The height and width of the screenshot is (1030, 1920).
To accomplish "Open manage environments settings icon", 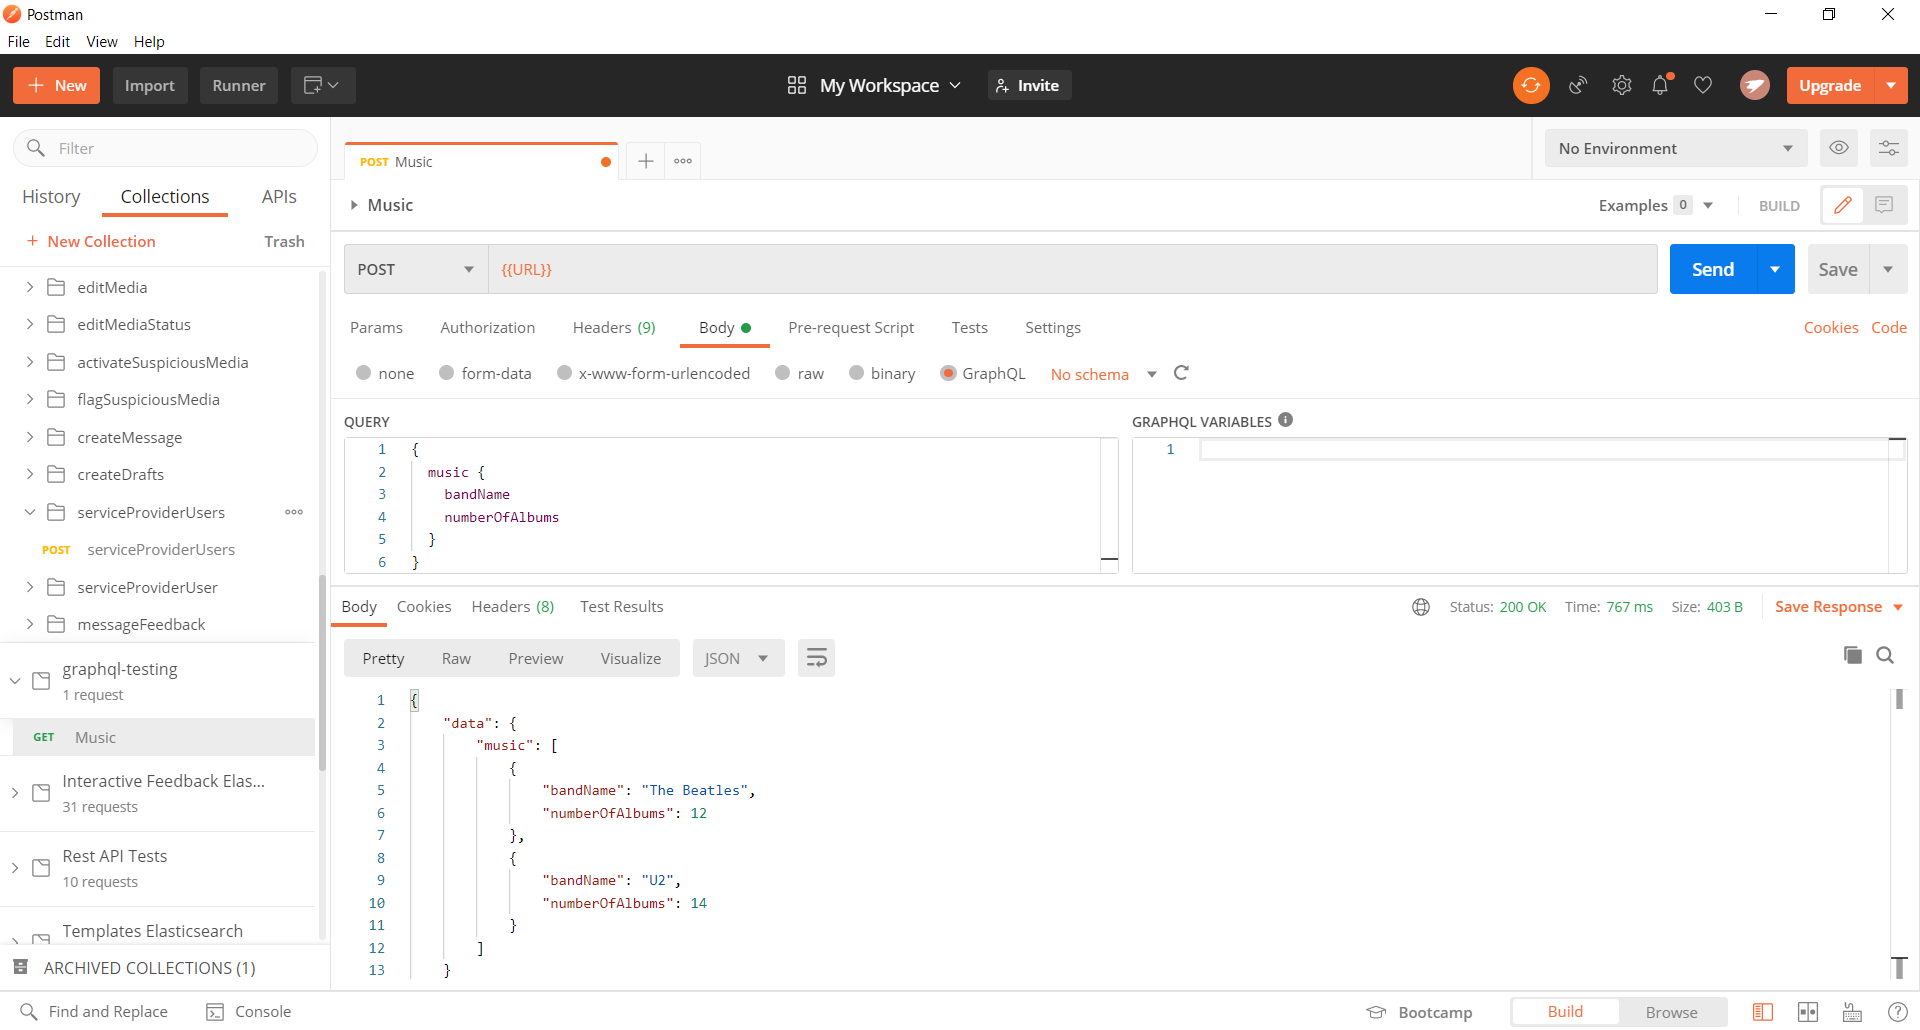I will (x=1888, y=148).
